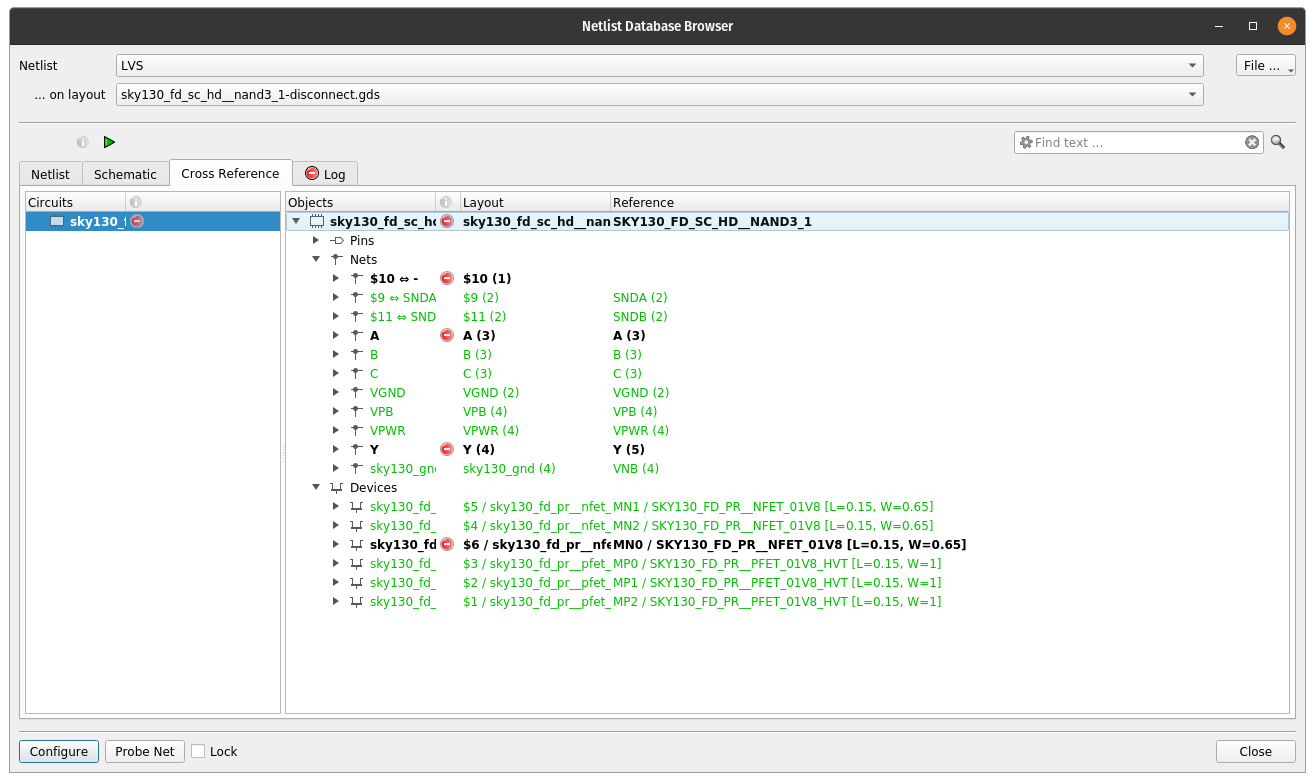This screenshot has width=1315, height=782.
Task: Click the Probe Net button
Action: coord(145,751)
